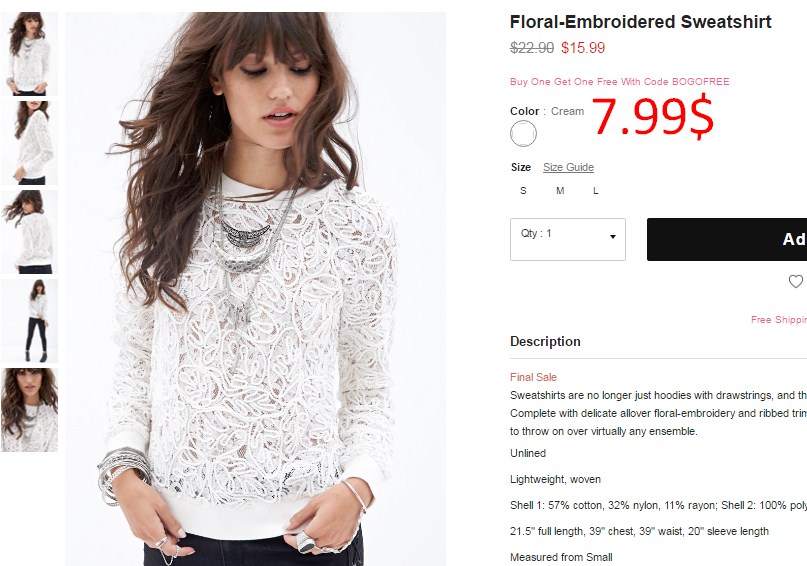807x566 pixels.
Task: Select the first front-view thumbnail
Action: 29,54
